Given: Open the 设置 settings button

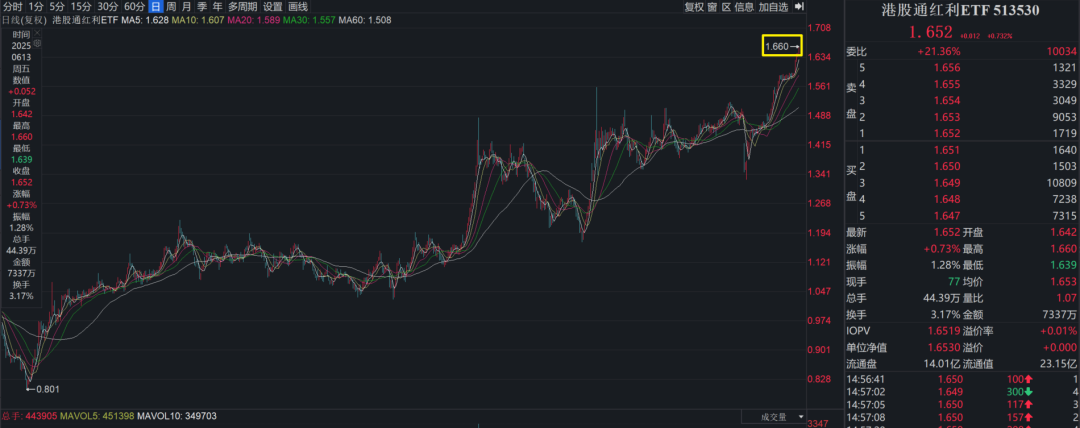Looking at the screenshot, I should [273, 7].
